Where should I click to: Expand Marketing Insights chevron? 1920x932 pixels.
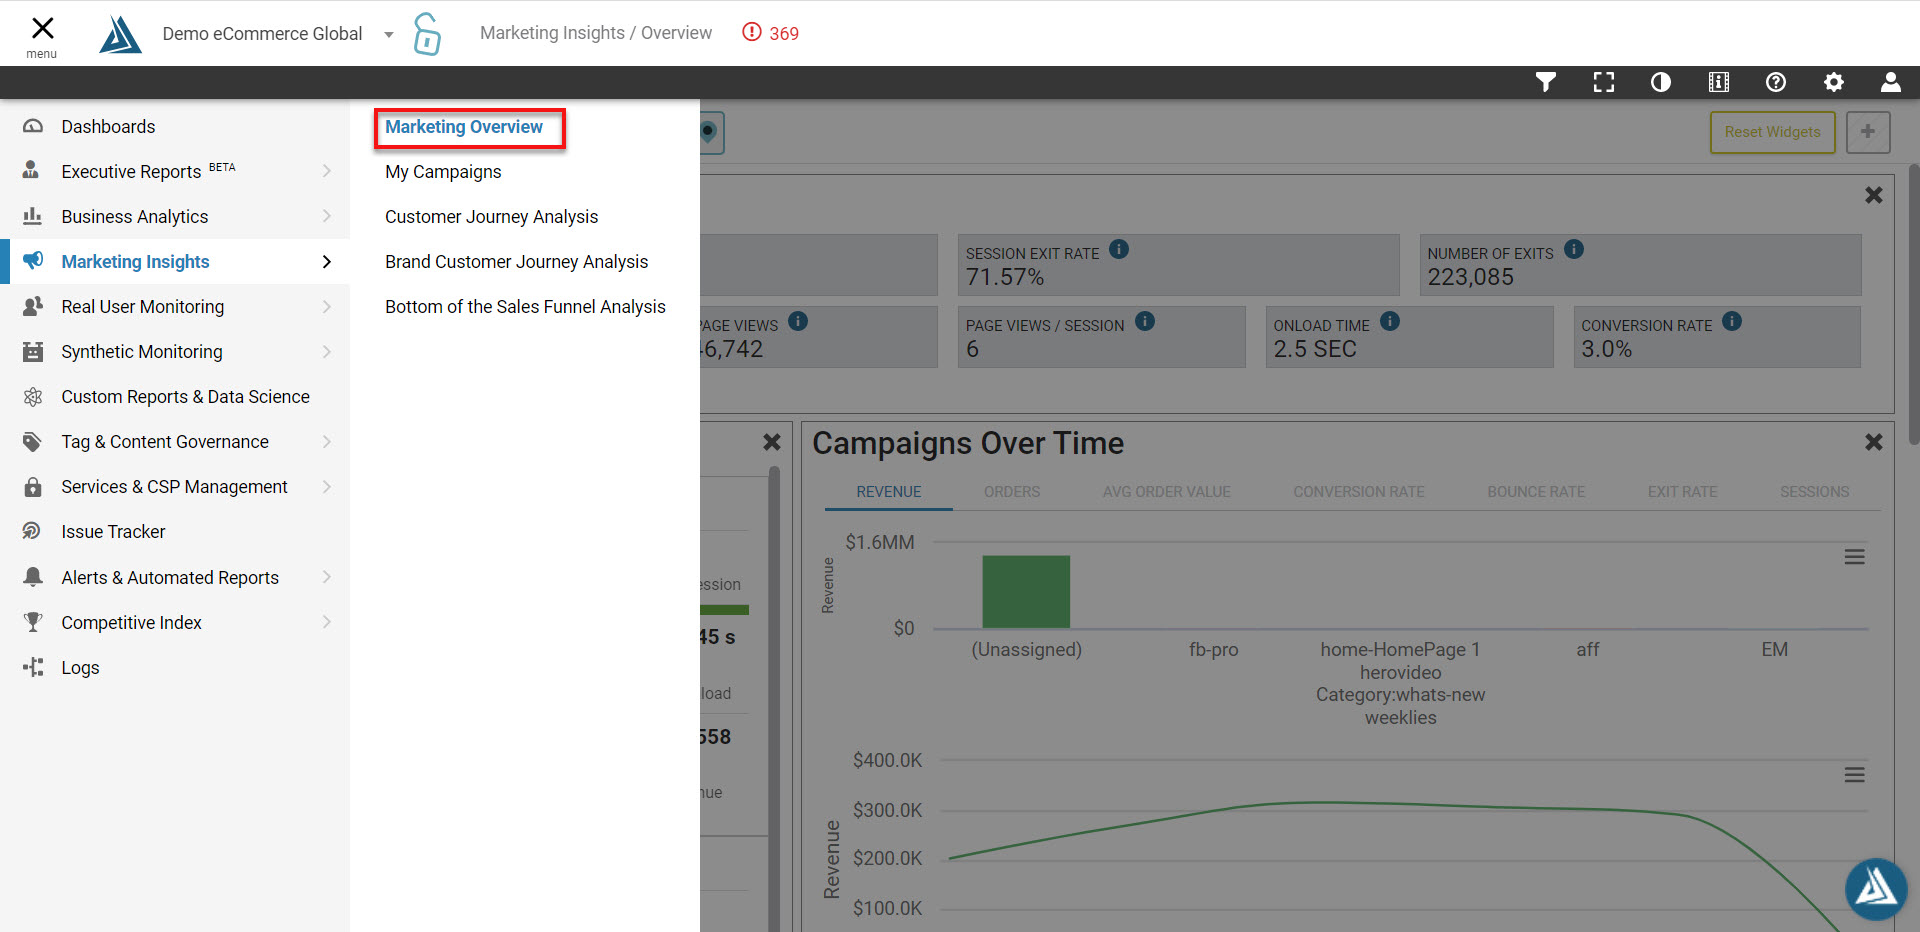[327, 261]
